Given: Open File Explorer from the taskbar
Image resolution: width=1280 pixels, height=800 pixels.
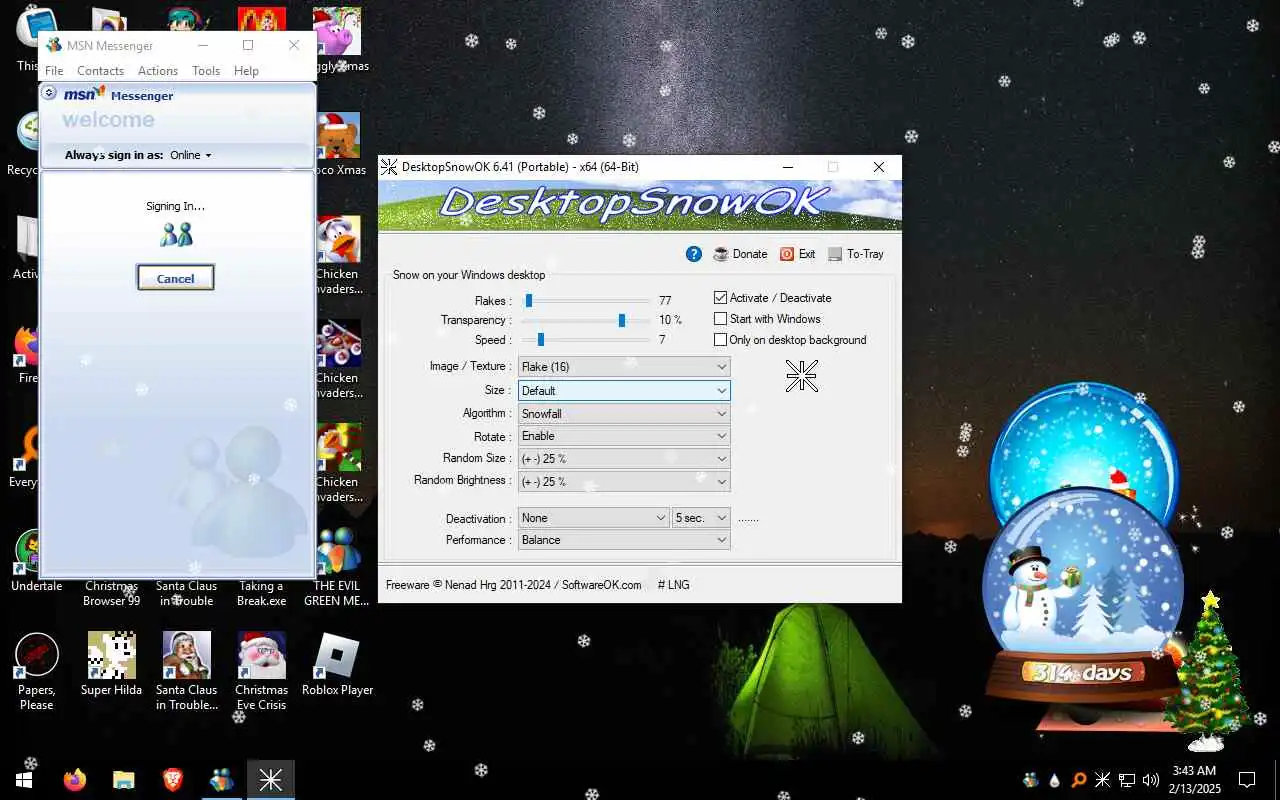Looking at the screenshot, I should tap(124, 780).
